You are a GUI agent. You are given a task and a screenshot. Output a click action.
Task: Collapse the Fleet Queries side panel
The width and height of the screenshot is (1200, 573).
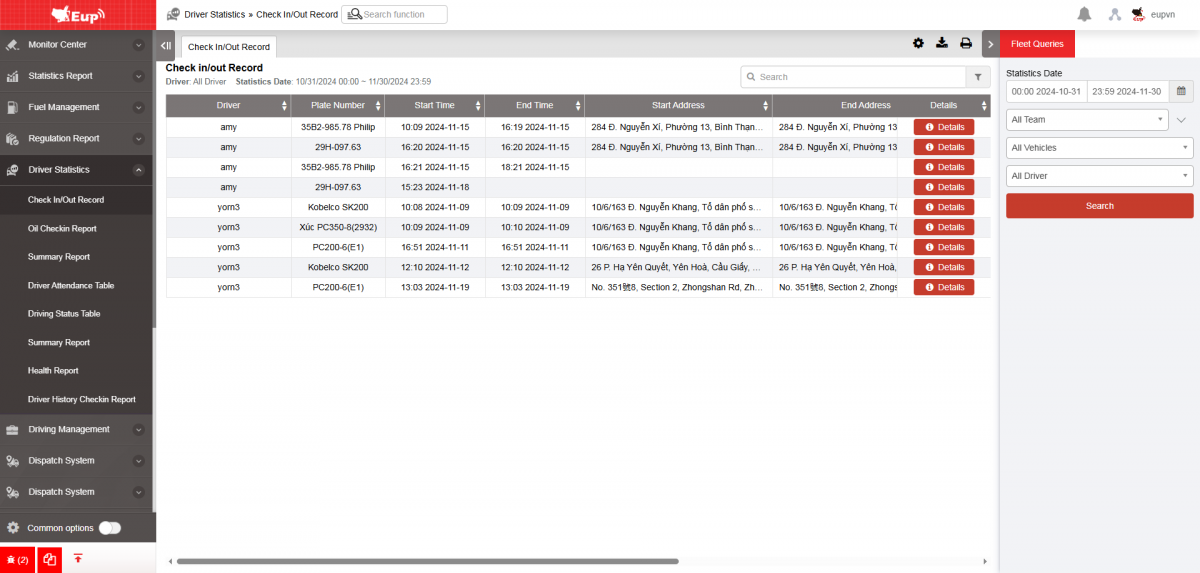pos(990,44)
